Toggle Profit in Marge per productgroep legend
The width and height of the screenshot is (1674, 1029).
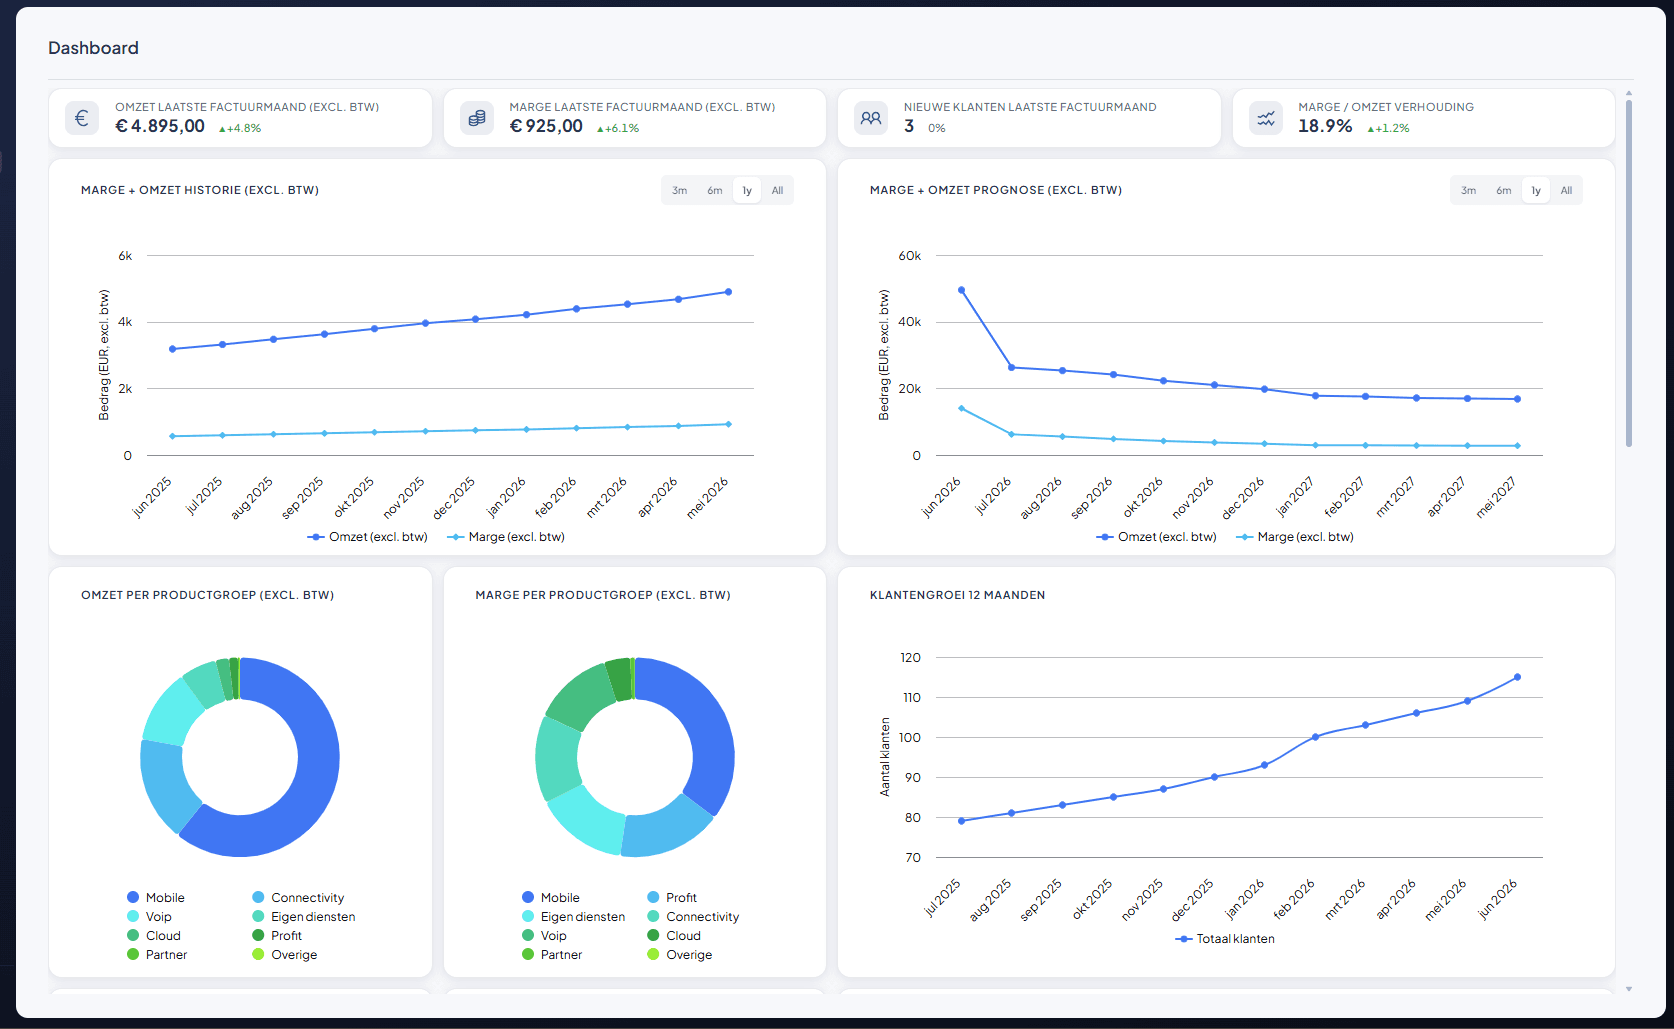point(672,898)
